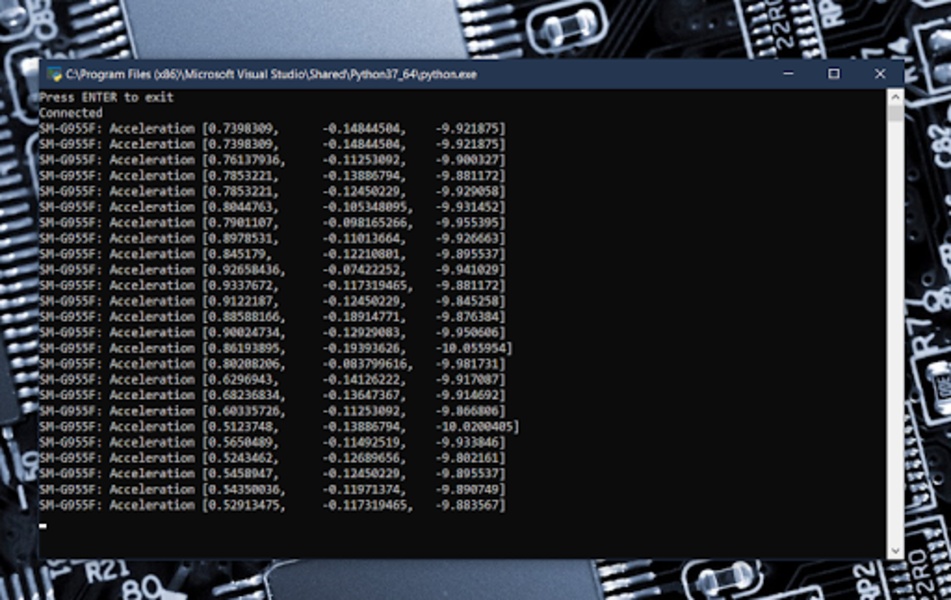Click the acceleration value 0.9337672
Screen dimensions: 951x600
[x=241, y=286]
